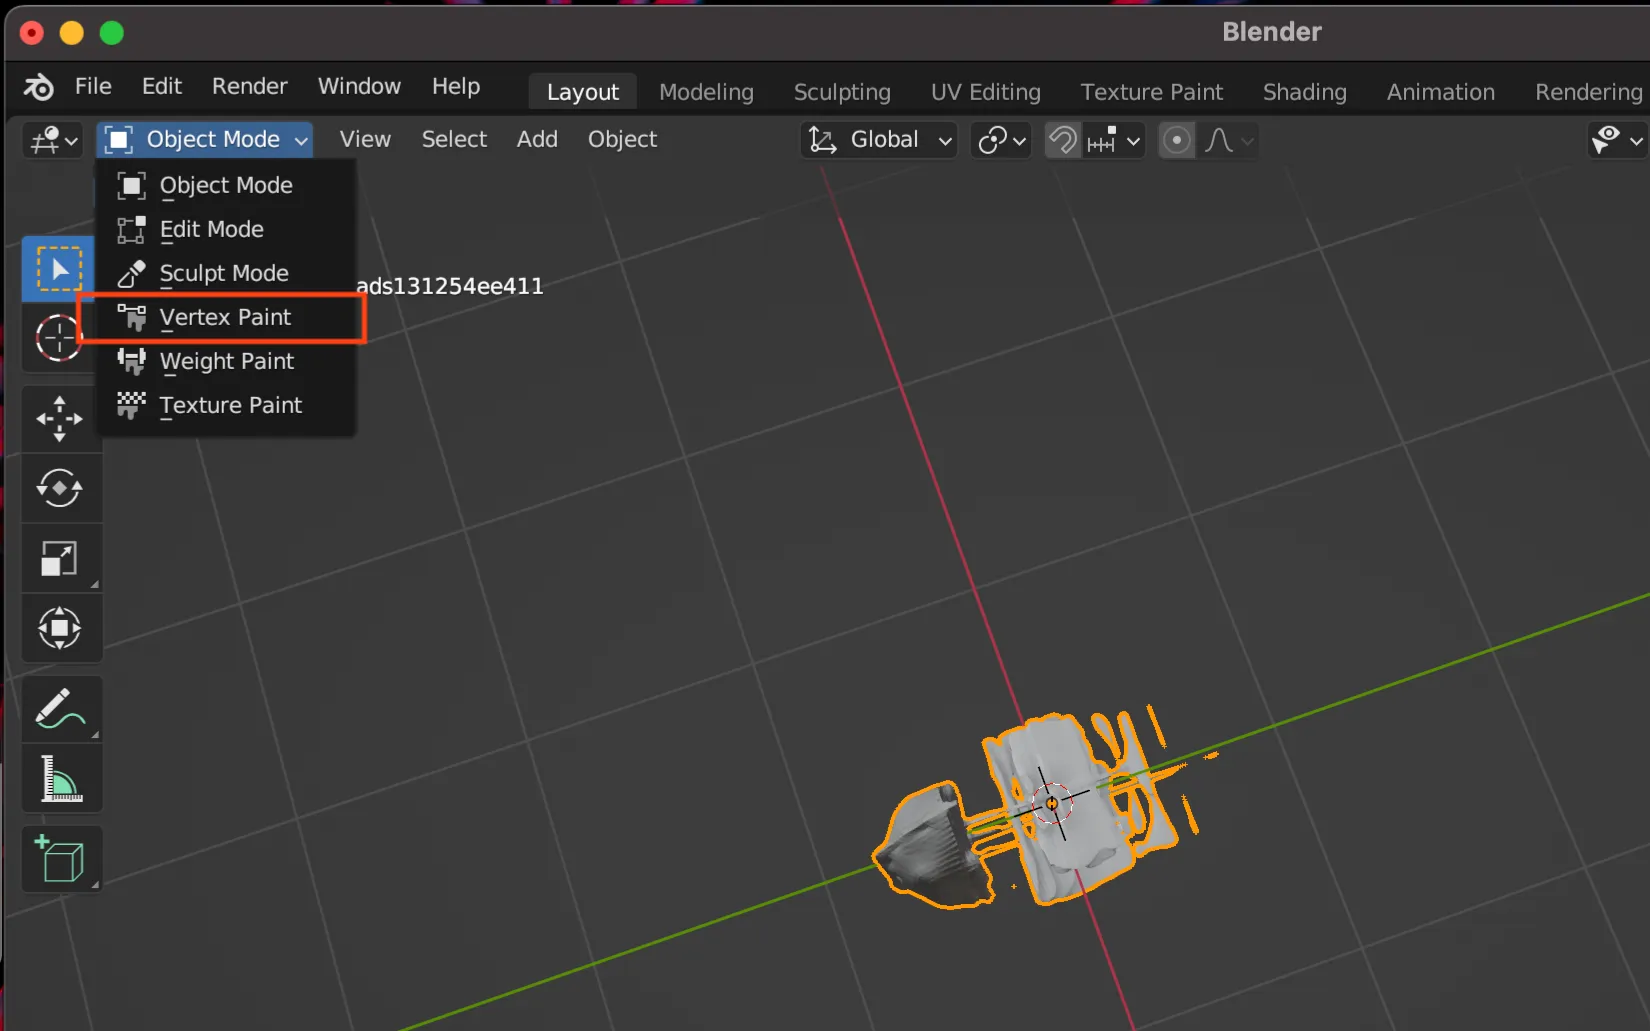Click the Add menu in viewport header
Image resolution: width=1650 pixels, height=1031 pixels.
click(x=536, y=140)
